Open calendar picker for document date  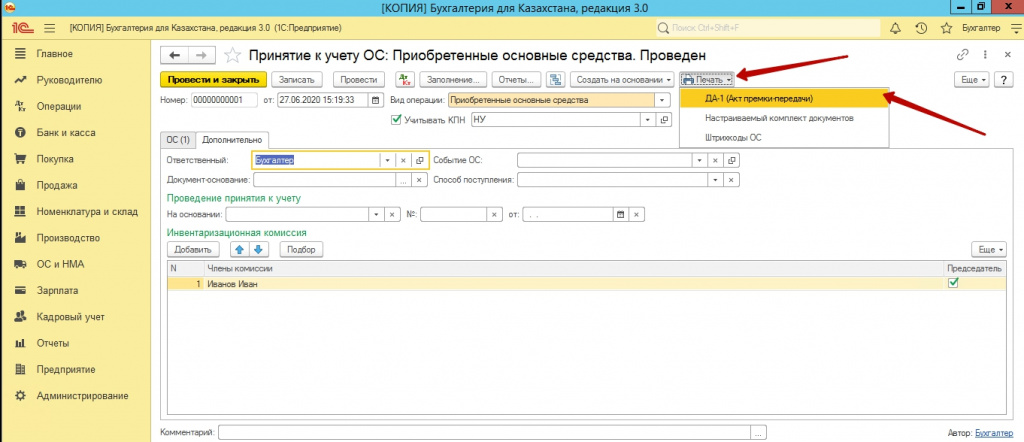376,101
